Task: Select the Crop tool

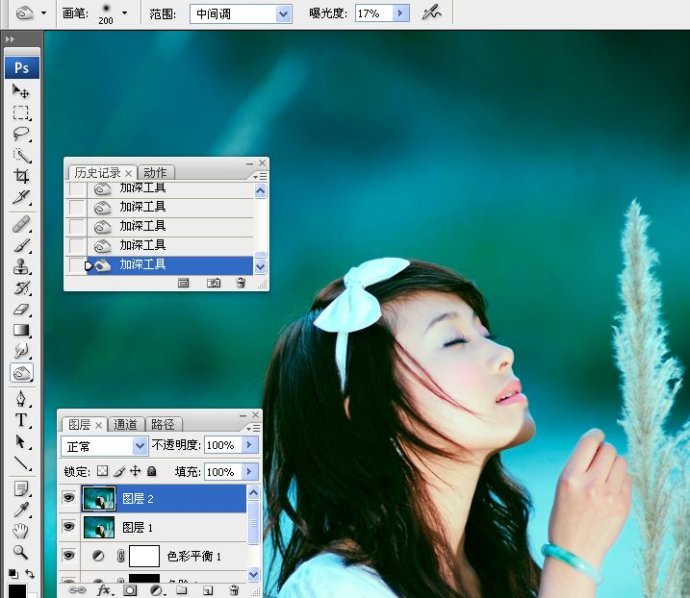Action: click(x=21, y=175)
